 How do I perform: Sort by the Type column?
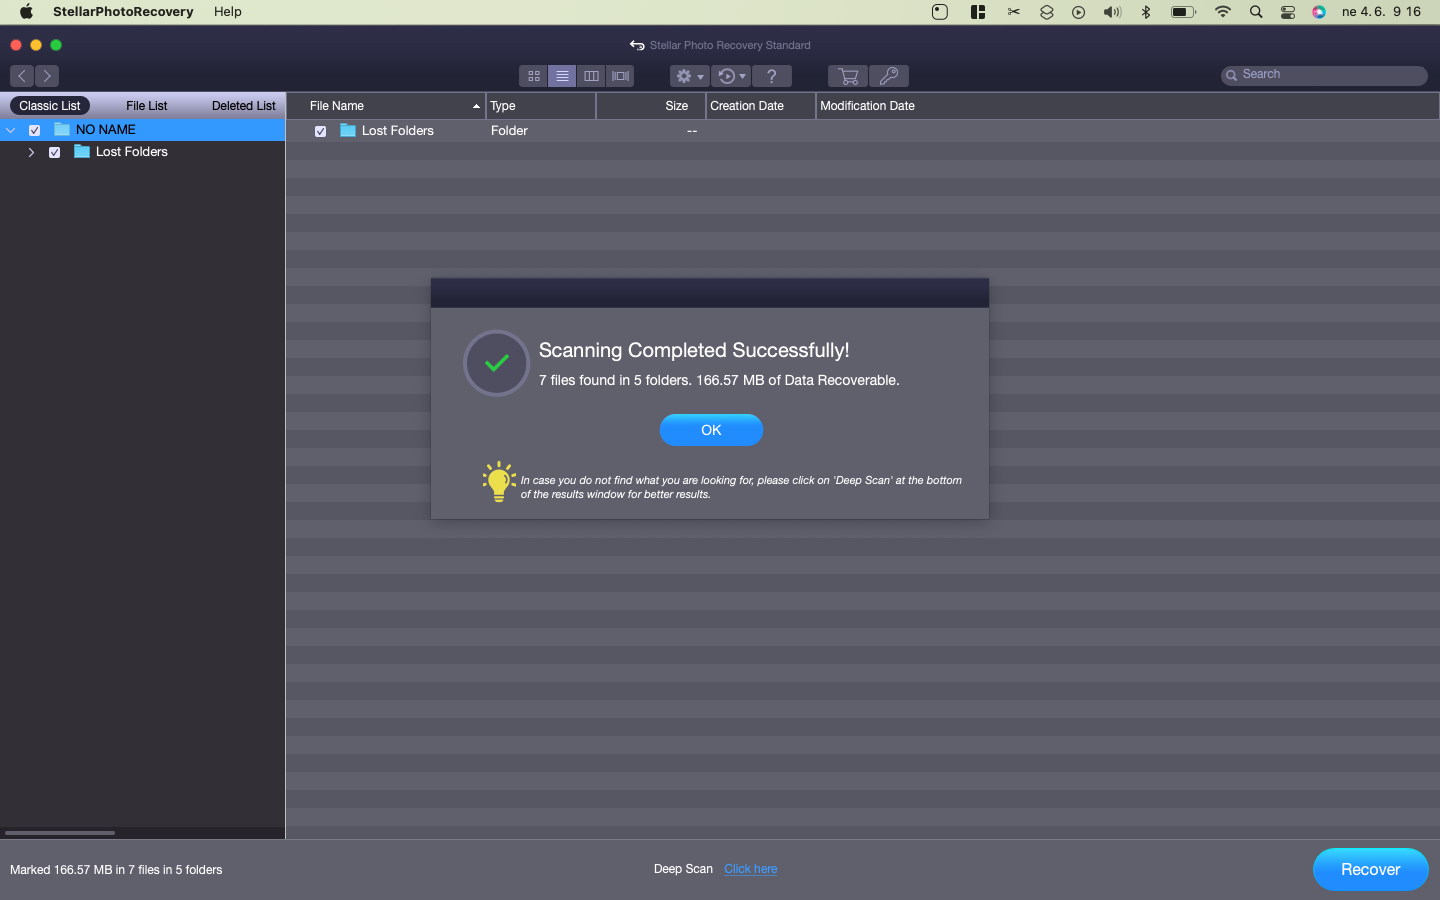[x=541, y=106]
